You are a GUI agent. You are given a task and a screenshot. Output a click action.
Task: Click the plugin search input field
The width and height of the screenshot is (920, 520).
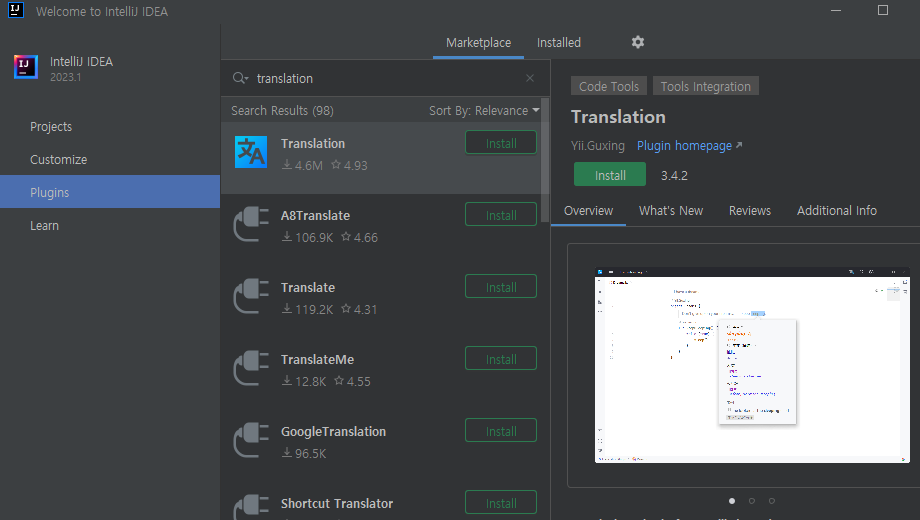pos(387,78)
